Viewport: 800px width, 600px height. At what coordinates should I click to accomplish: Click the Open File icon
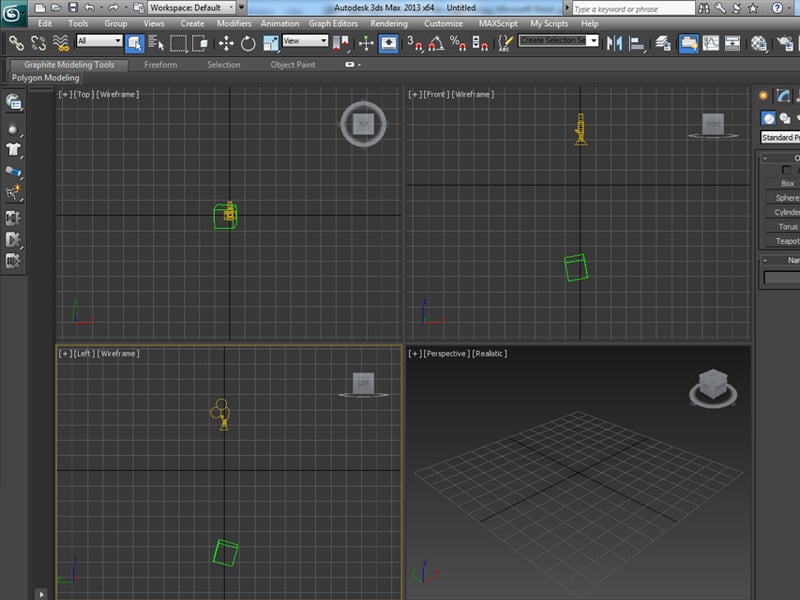[56, 8]
